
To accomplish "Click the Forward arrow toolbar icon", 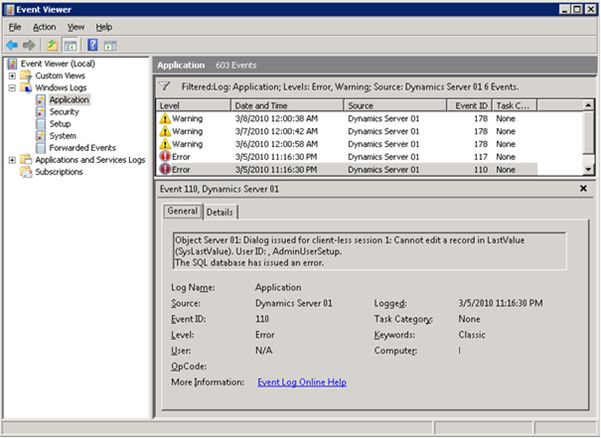I will pyautogui.click(x=29, y=45).
